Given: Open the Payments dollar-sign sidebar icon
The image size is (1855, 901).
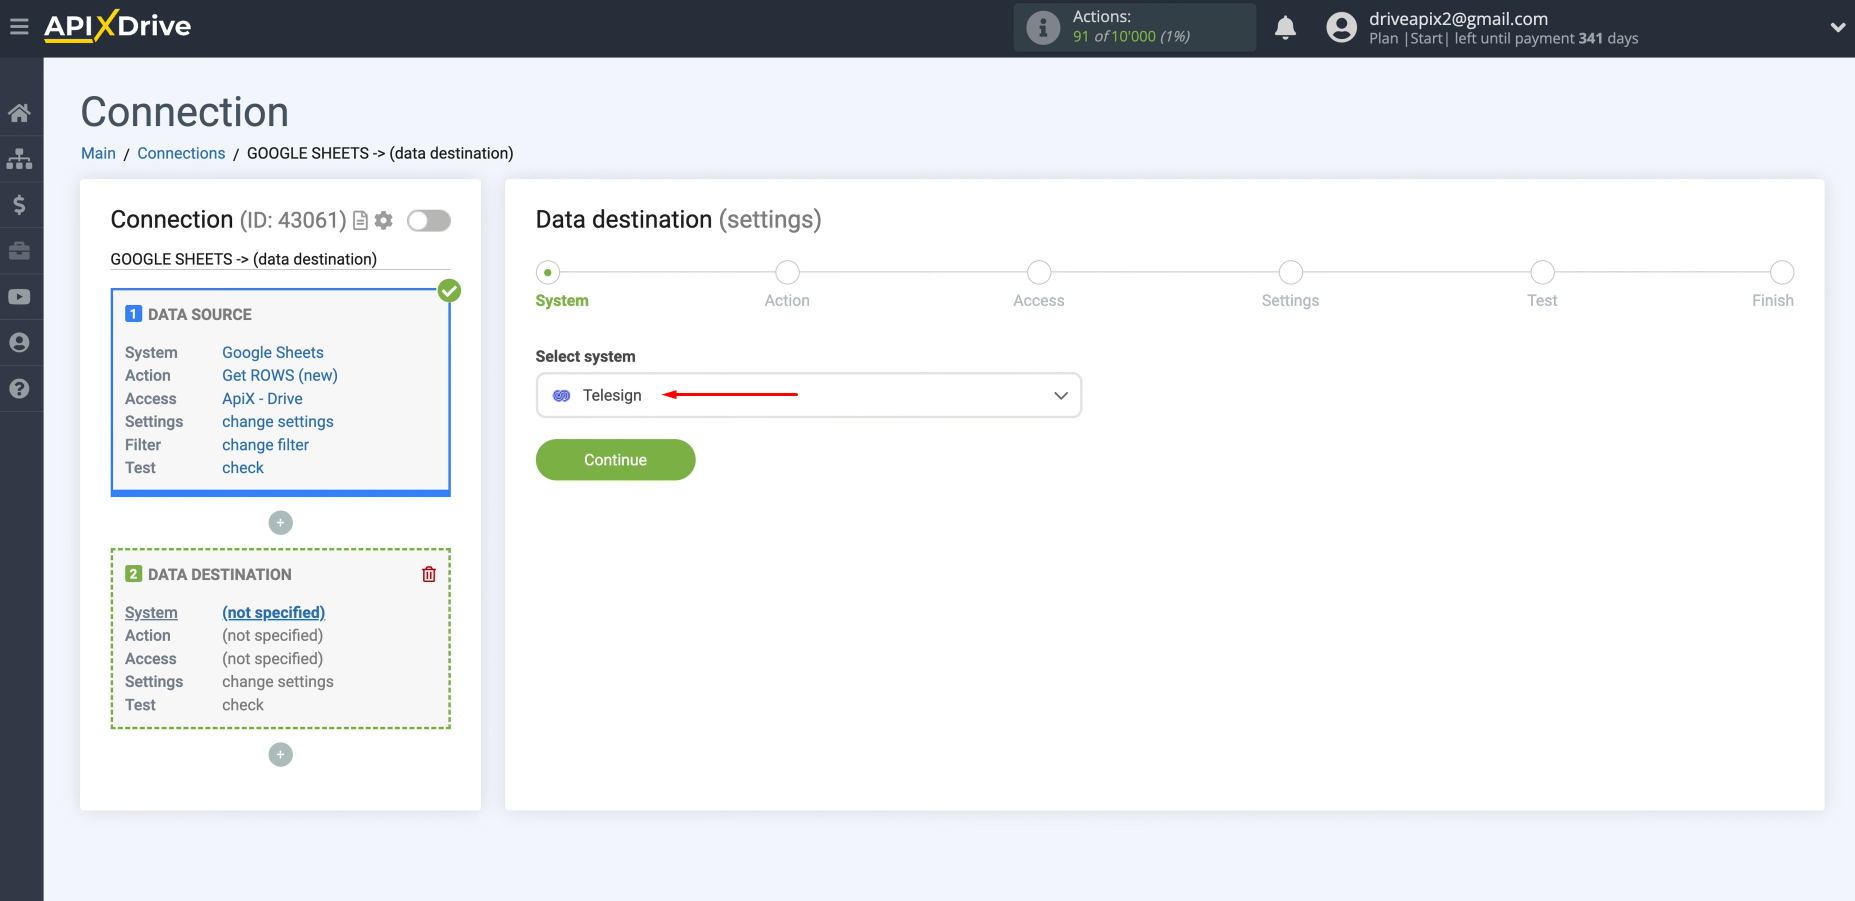Looking at the screenshot, I should (20, 204).
